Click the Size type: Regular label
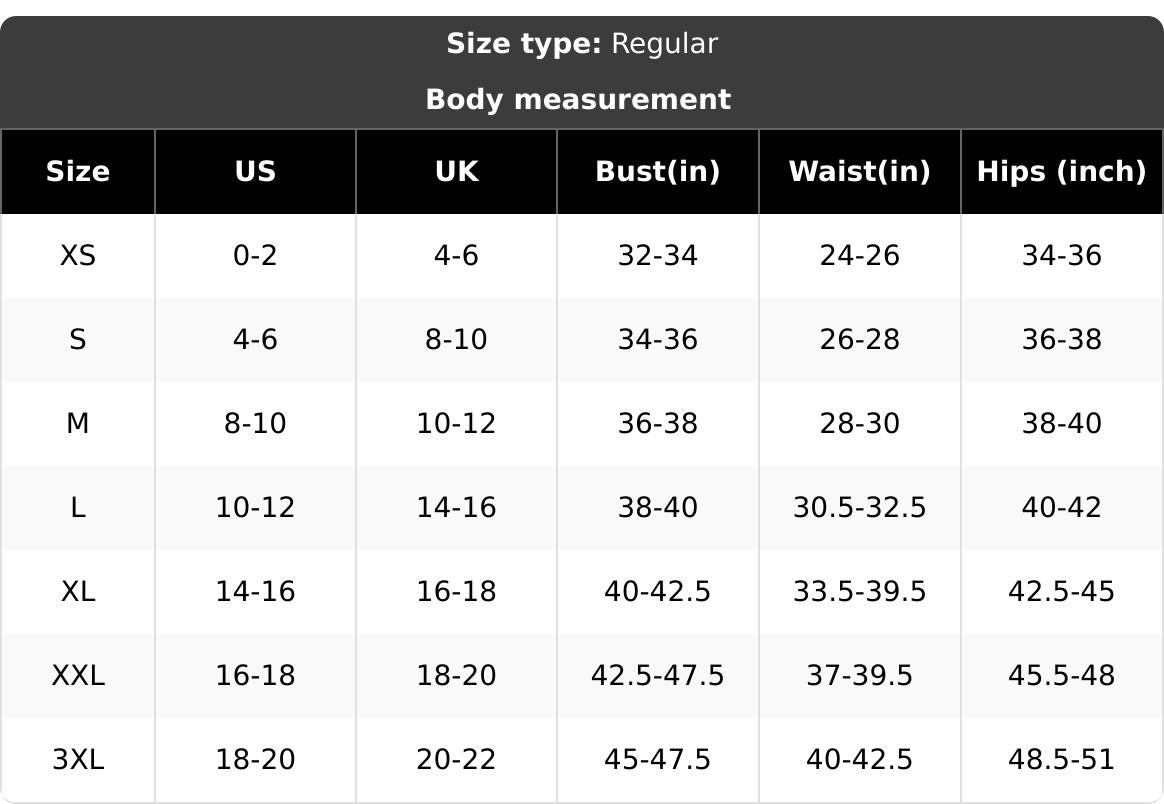The width and height of the screenshot is (1164, 804). click(582, 44)
